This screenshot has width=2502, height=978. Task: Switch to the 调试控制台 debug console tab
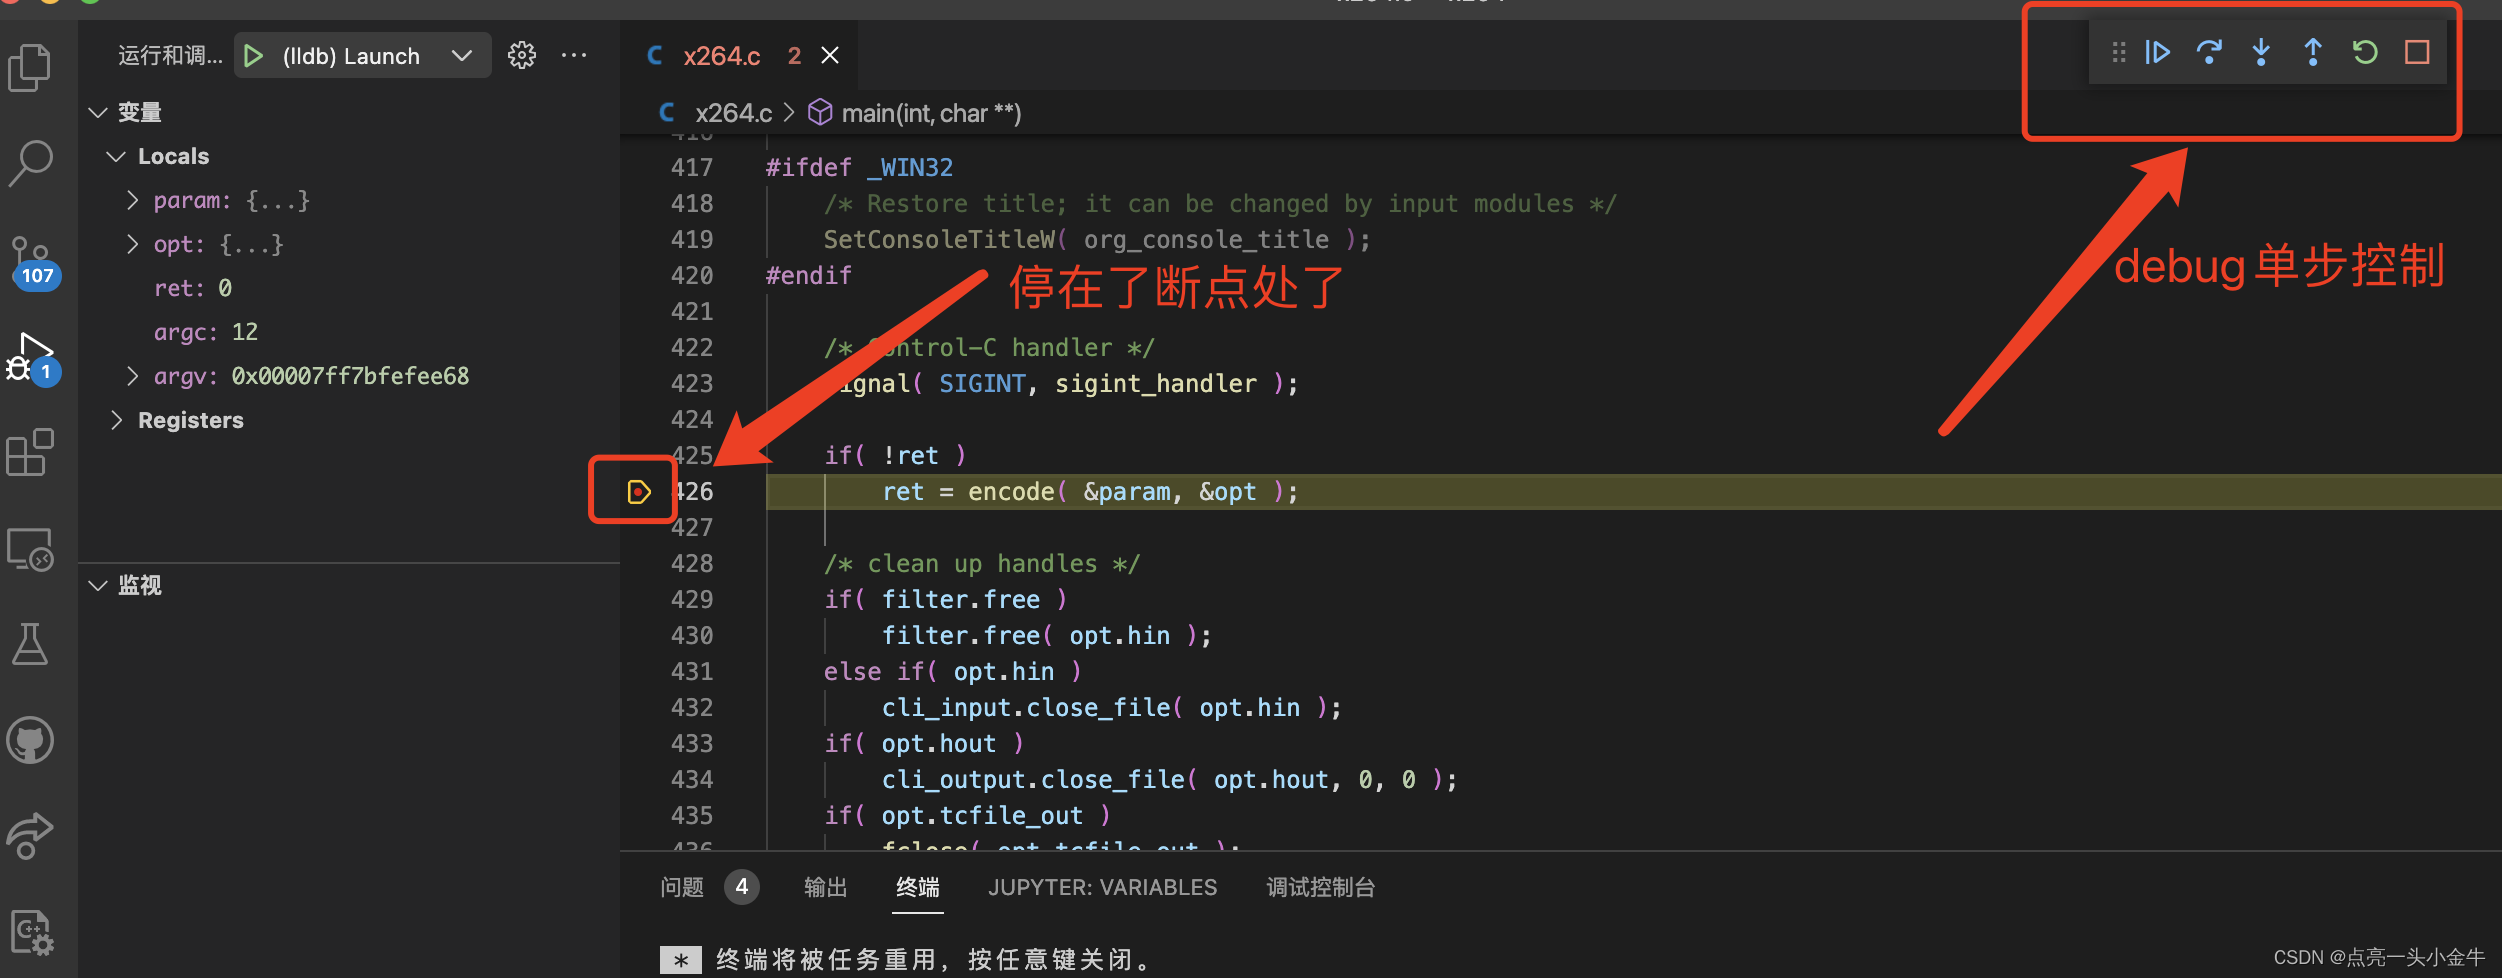pos(1321,887)
